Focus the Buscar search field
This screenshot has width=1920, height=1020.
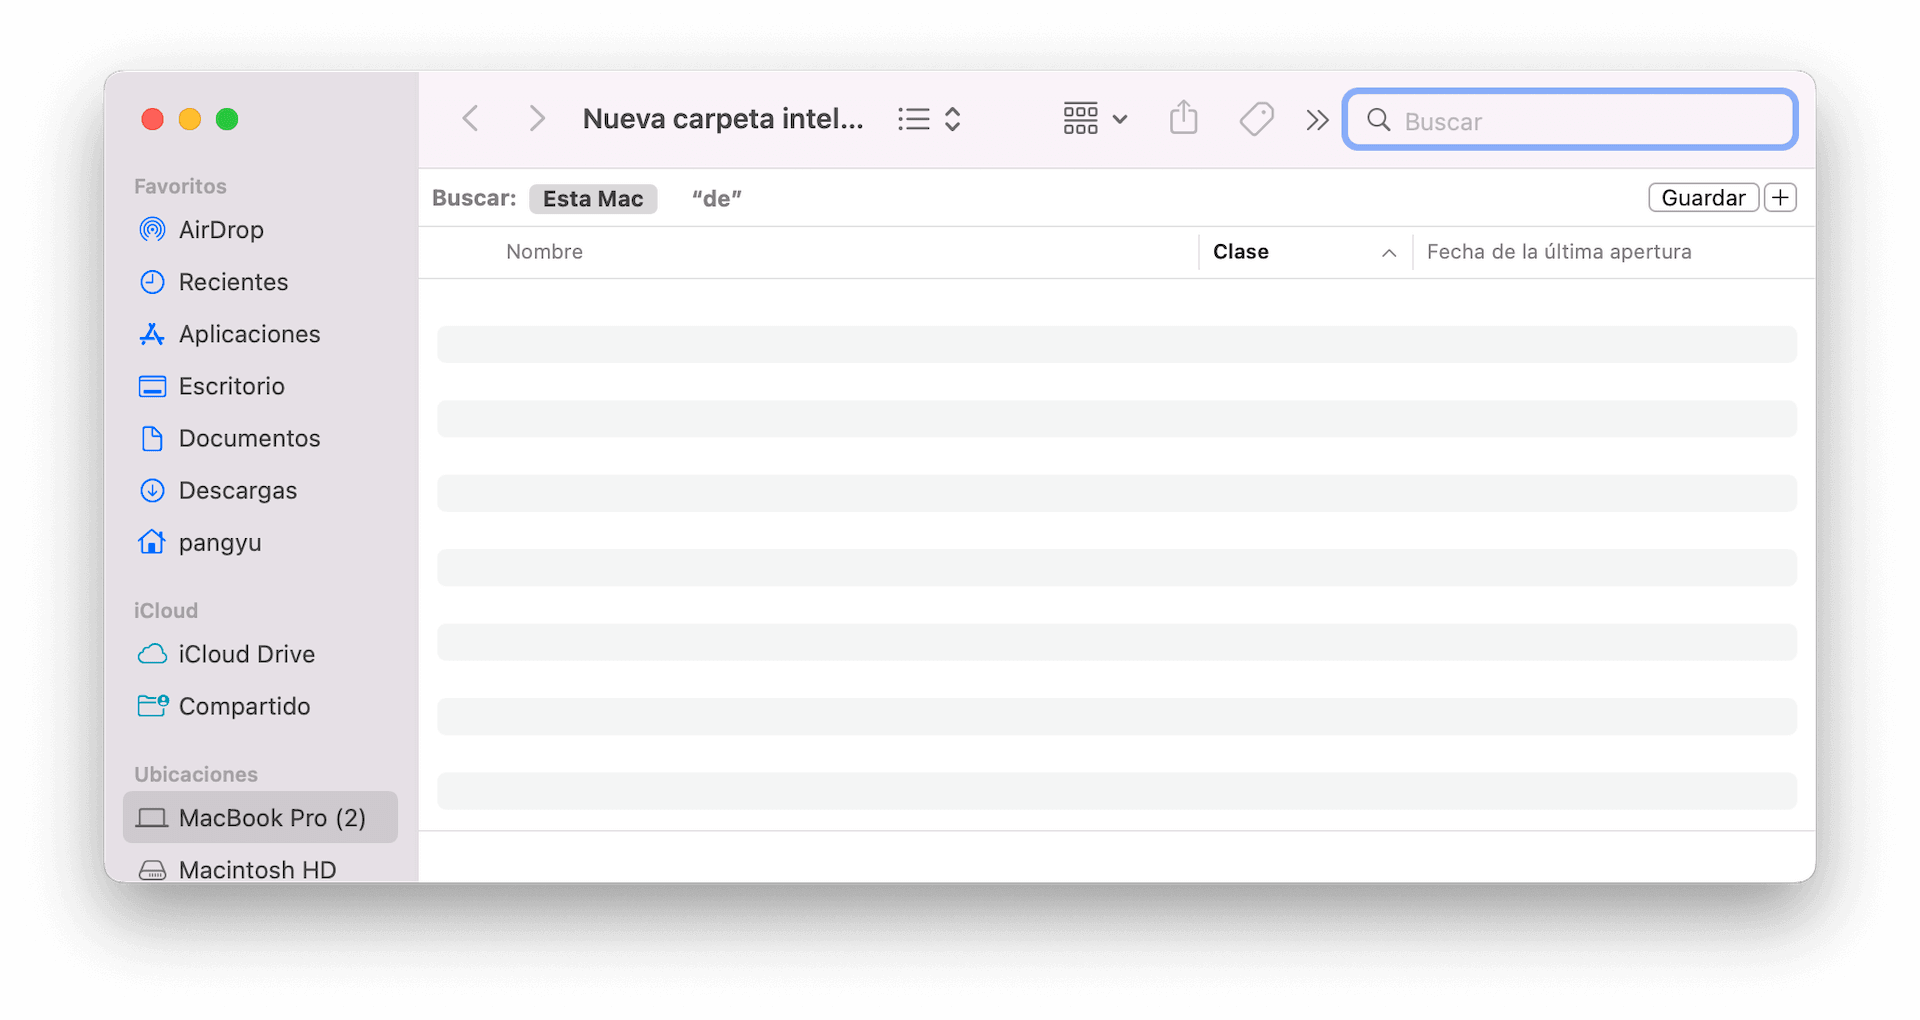[1570, 120]
